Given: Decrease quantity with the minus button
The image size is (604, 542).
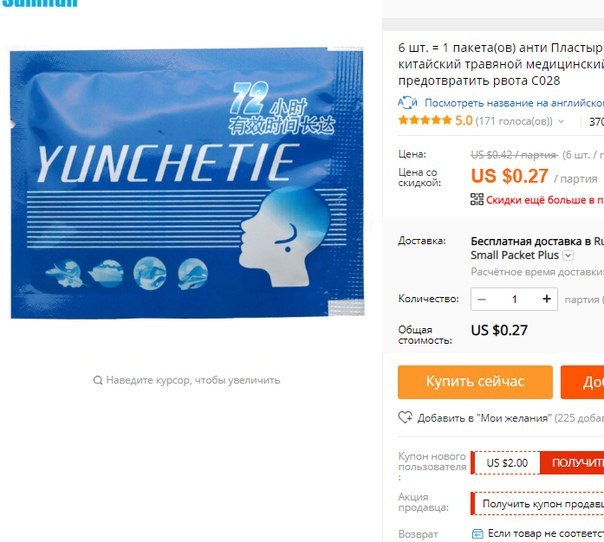Looking at the screenshot, I should click(482, 299).
